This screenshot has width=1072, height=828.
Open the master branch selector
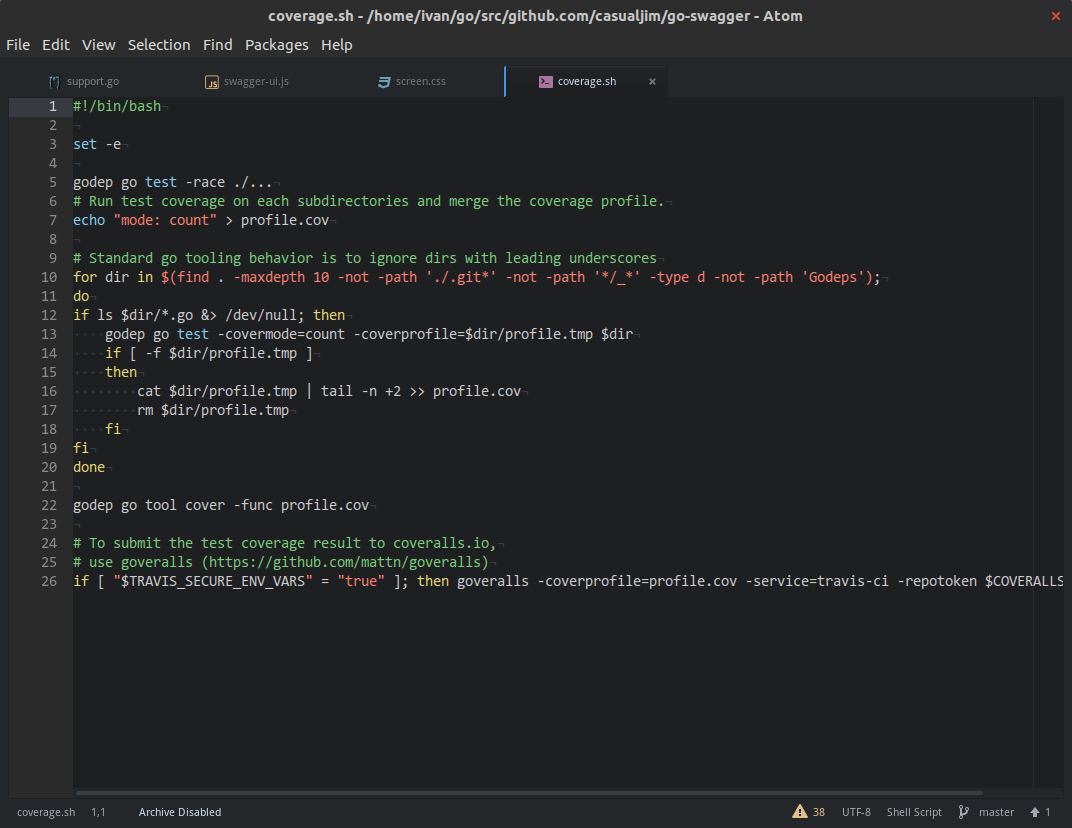click(996, 812)
